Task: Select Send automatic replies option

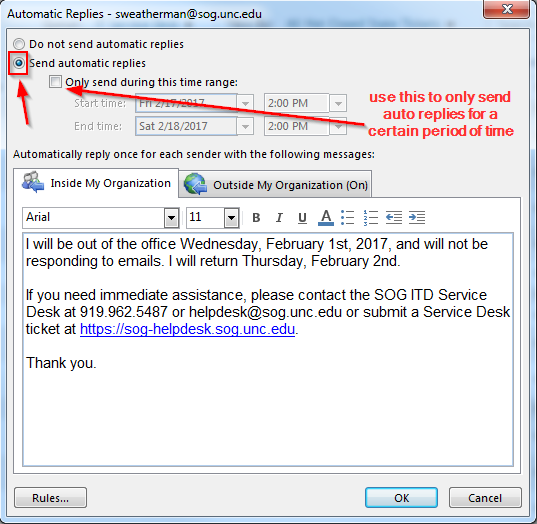Action: 19,63
